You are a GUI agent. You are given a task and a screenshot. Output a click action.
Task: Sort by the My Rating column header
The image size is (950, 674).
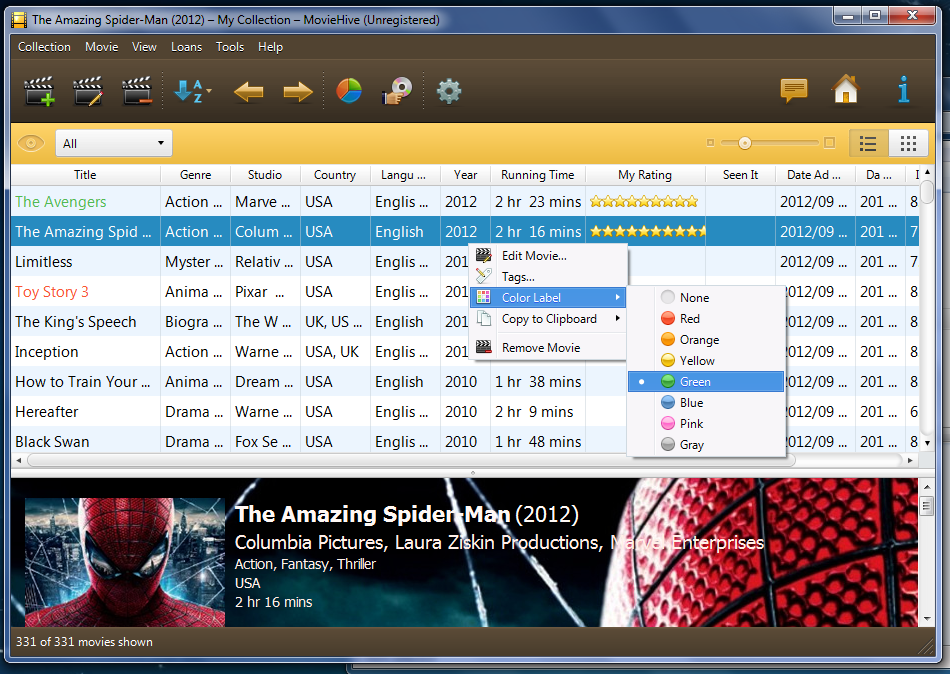(645, 175)
